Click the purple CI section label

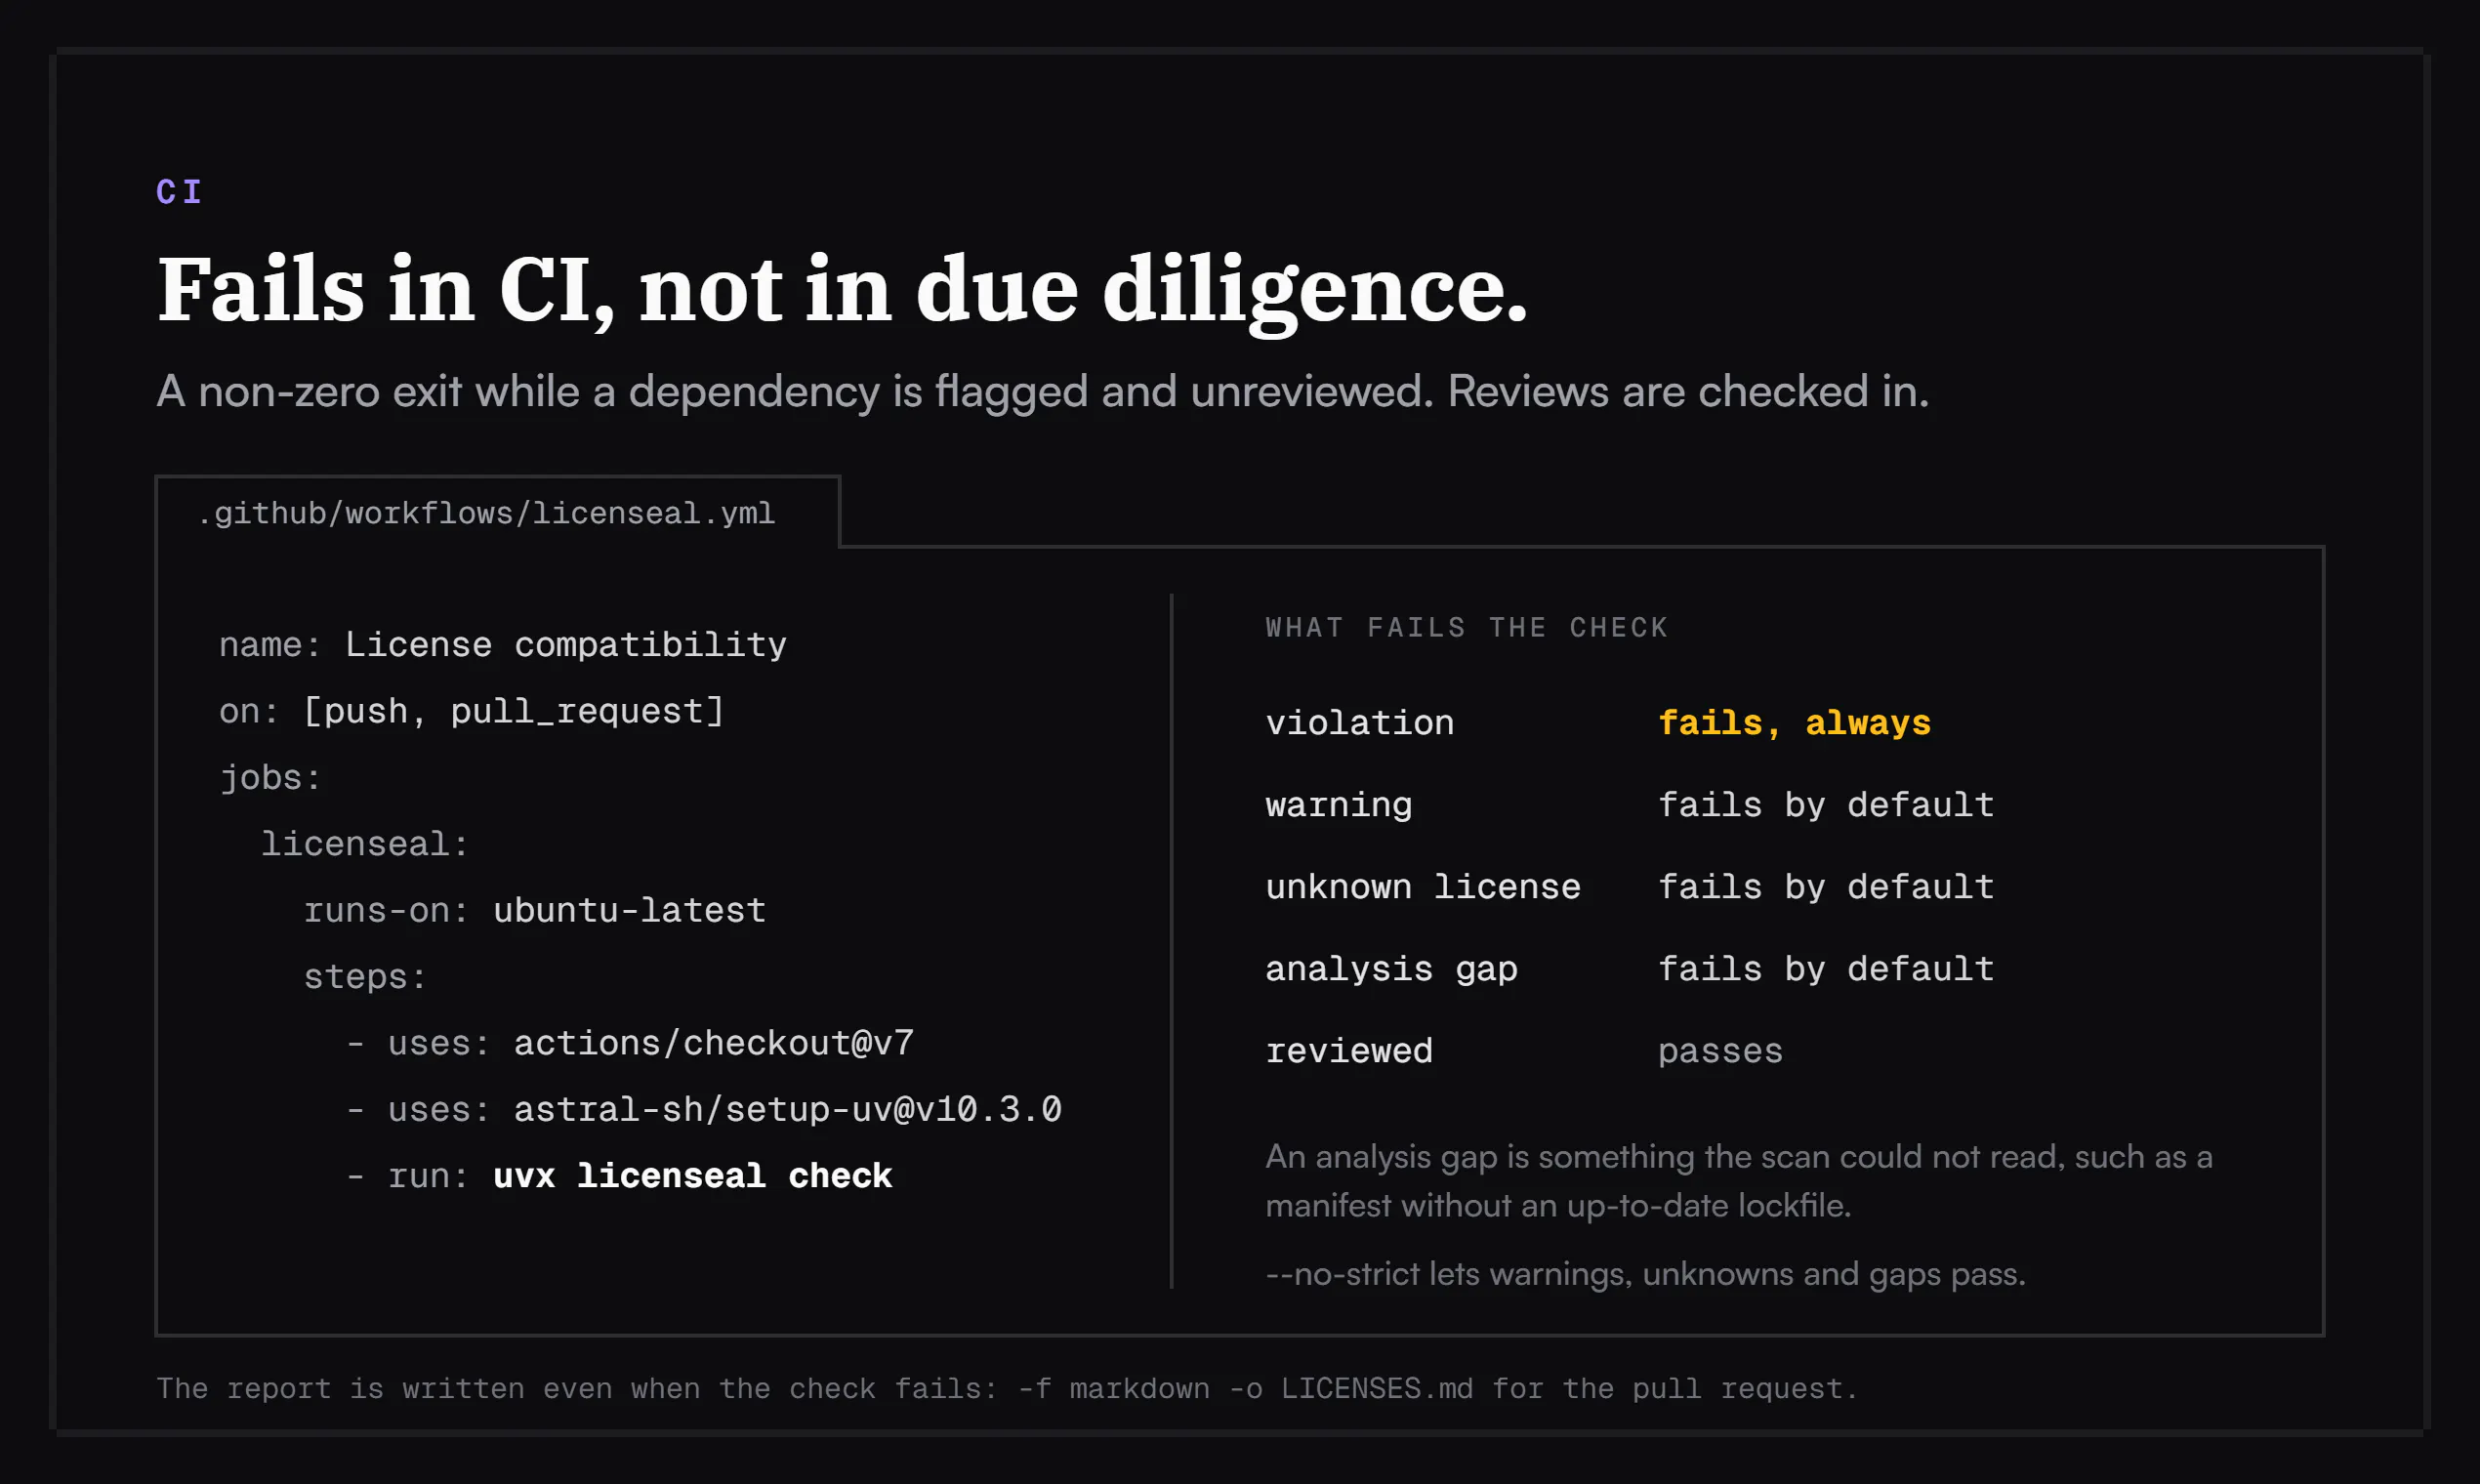[179, 191]
